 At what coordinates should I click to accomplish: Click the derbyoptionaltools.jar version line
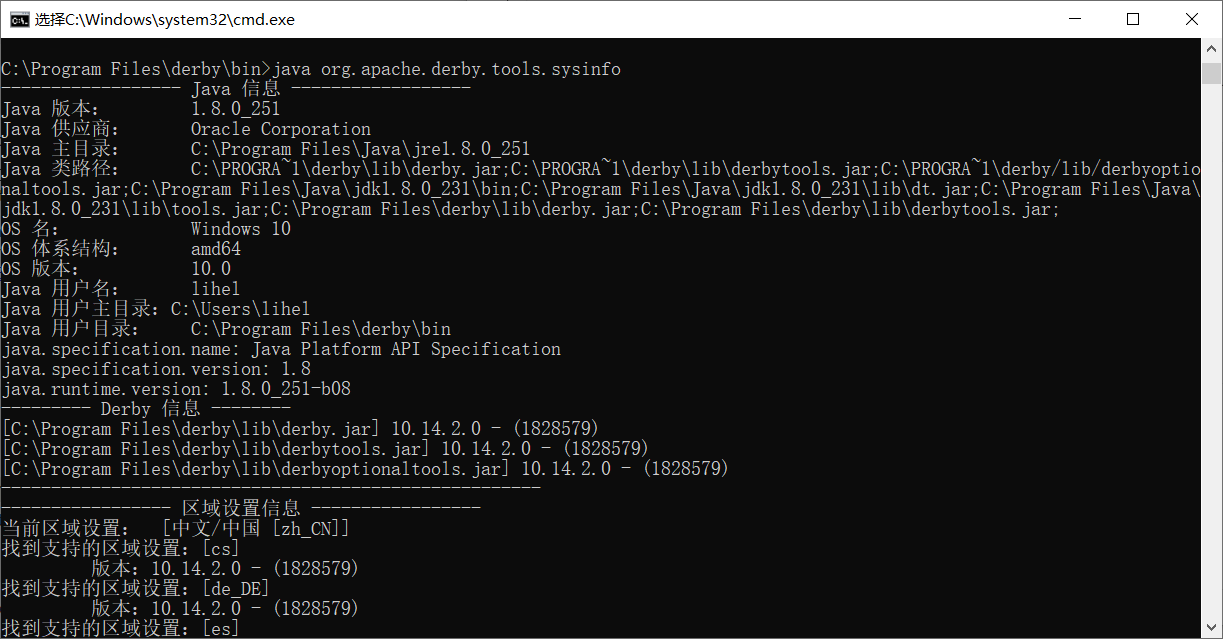[x=365, y=469]
